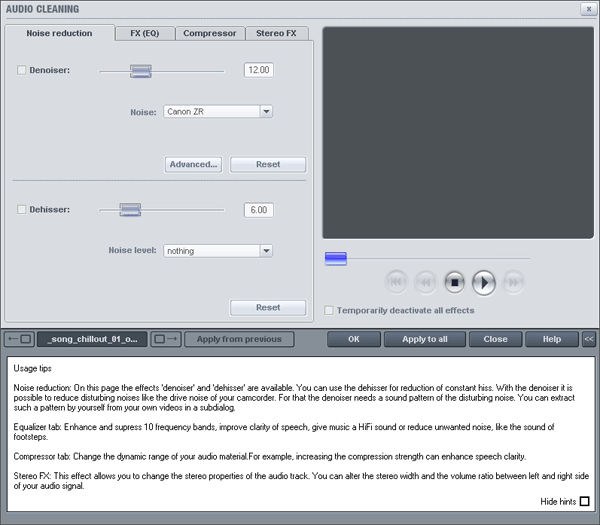This screenshot has height=525, width=600.
Task: Open the Noise level dropdown showing nothing
Action: tap(218, 251)
